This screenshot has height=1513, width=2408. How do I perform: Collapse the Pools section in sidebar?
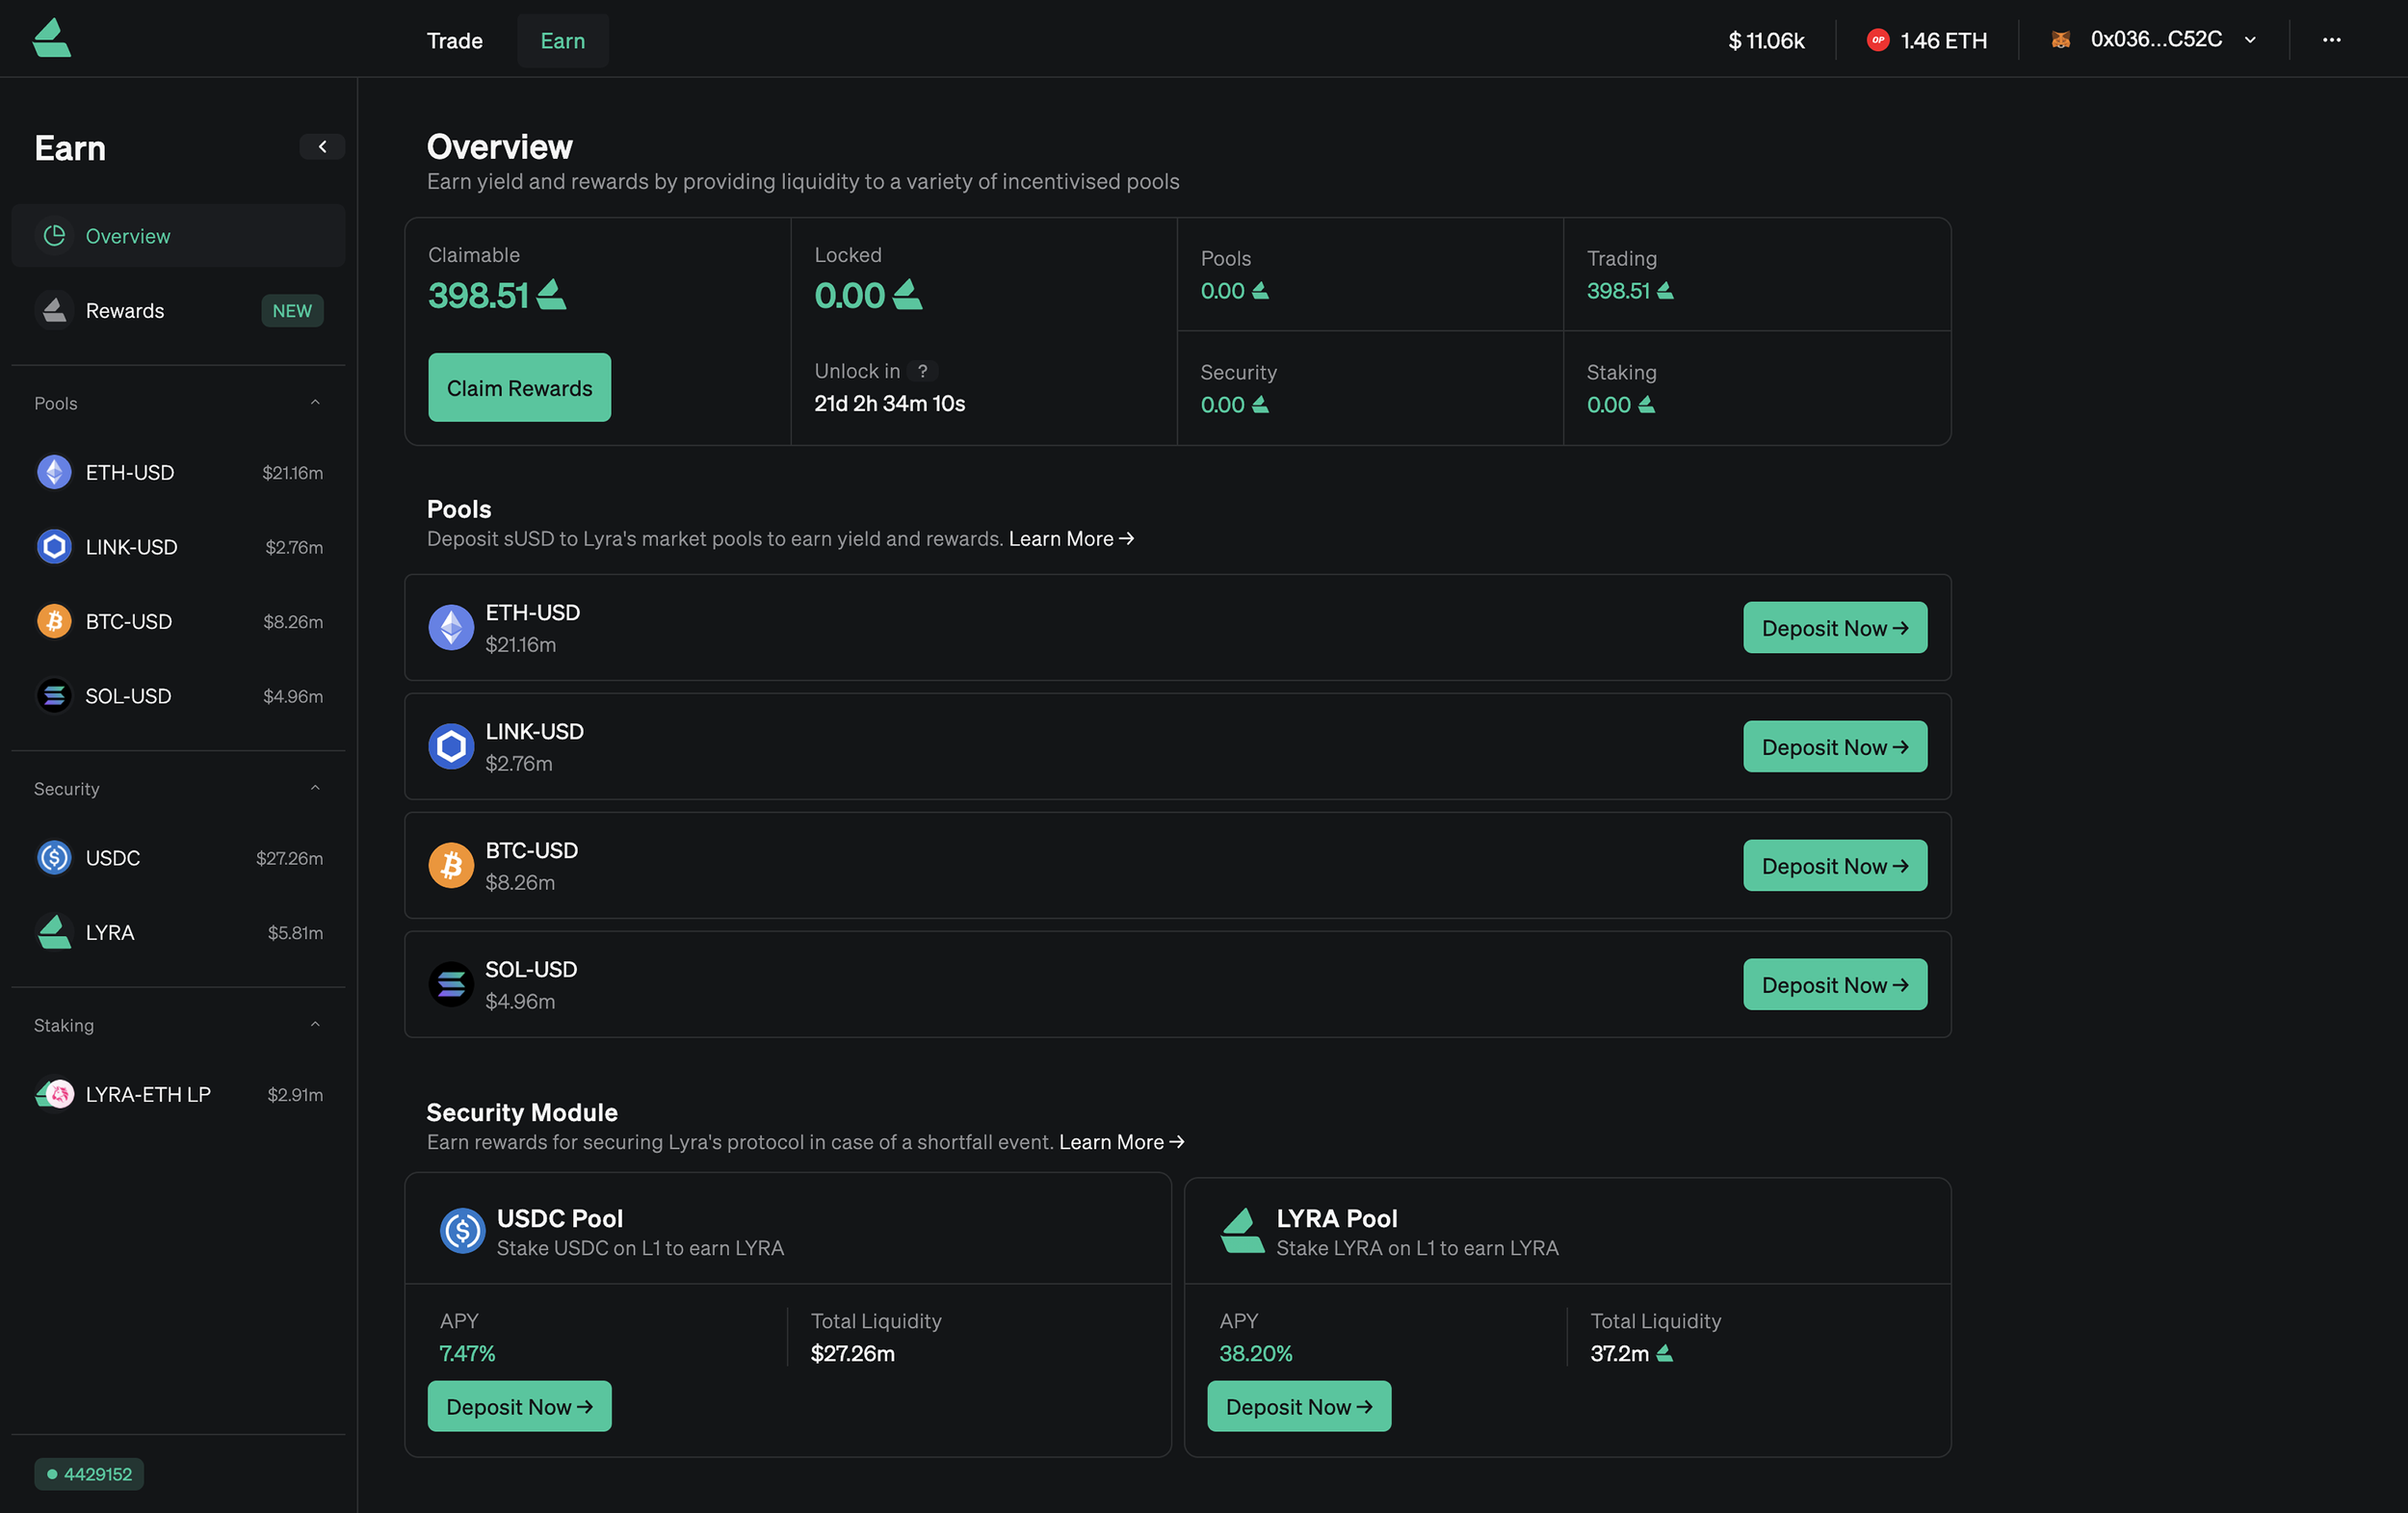point(315,401)
